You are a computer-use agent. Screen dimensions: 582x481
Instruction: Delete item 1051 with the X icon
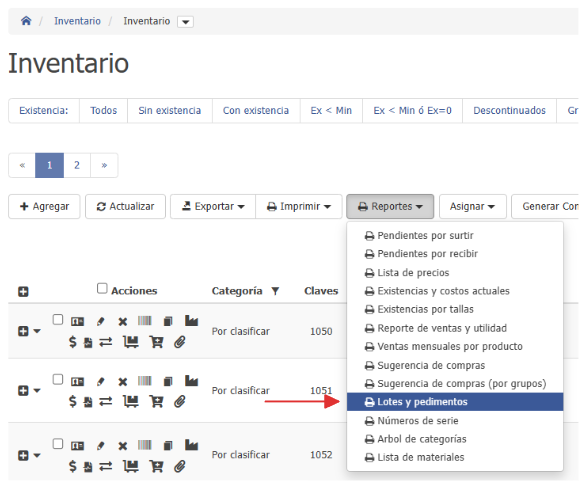click(x=122, y=382)
